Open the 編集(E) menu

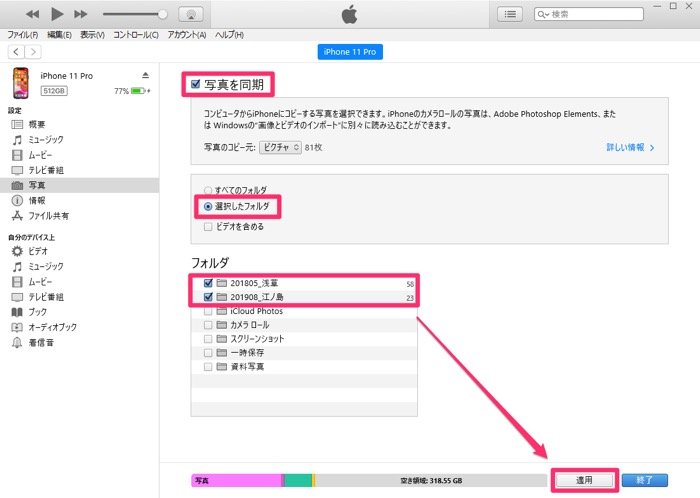[x=59, y=35]
